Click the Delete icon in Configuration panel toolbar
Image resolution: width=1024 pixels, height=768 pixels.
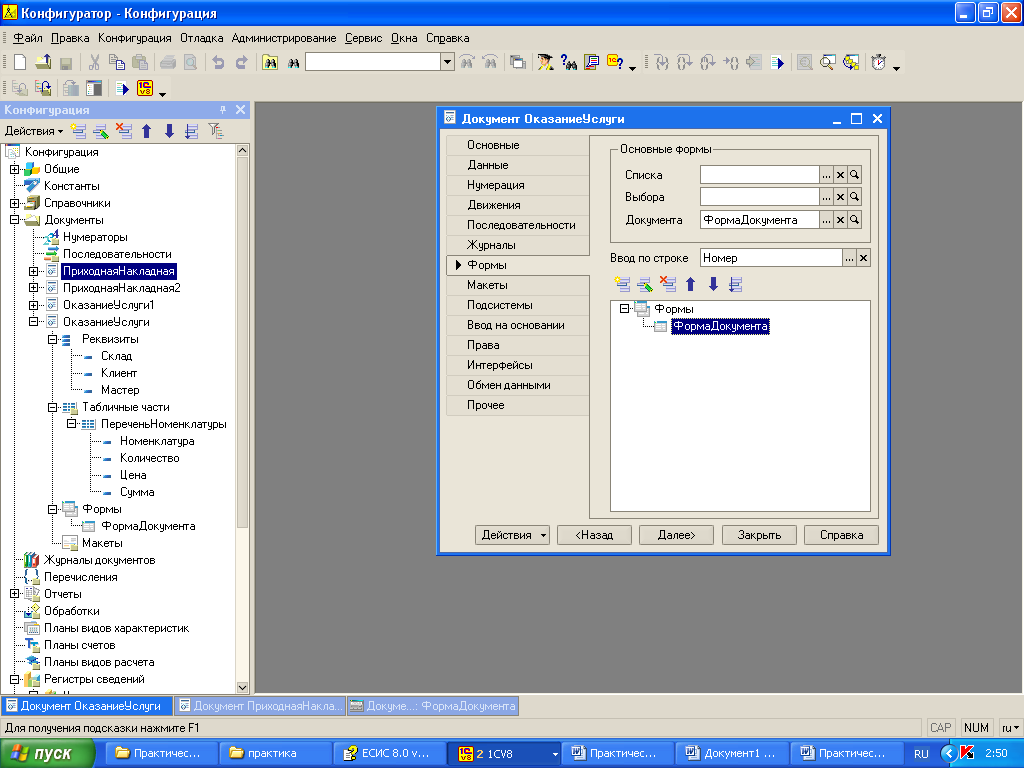pos(124,131)
